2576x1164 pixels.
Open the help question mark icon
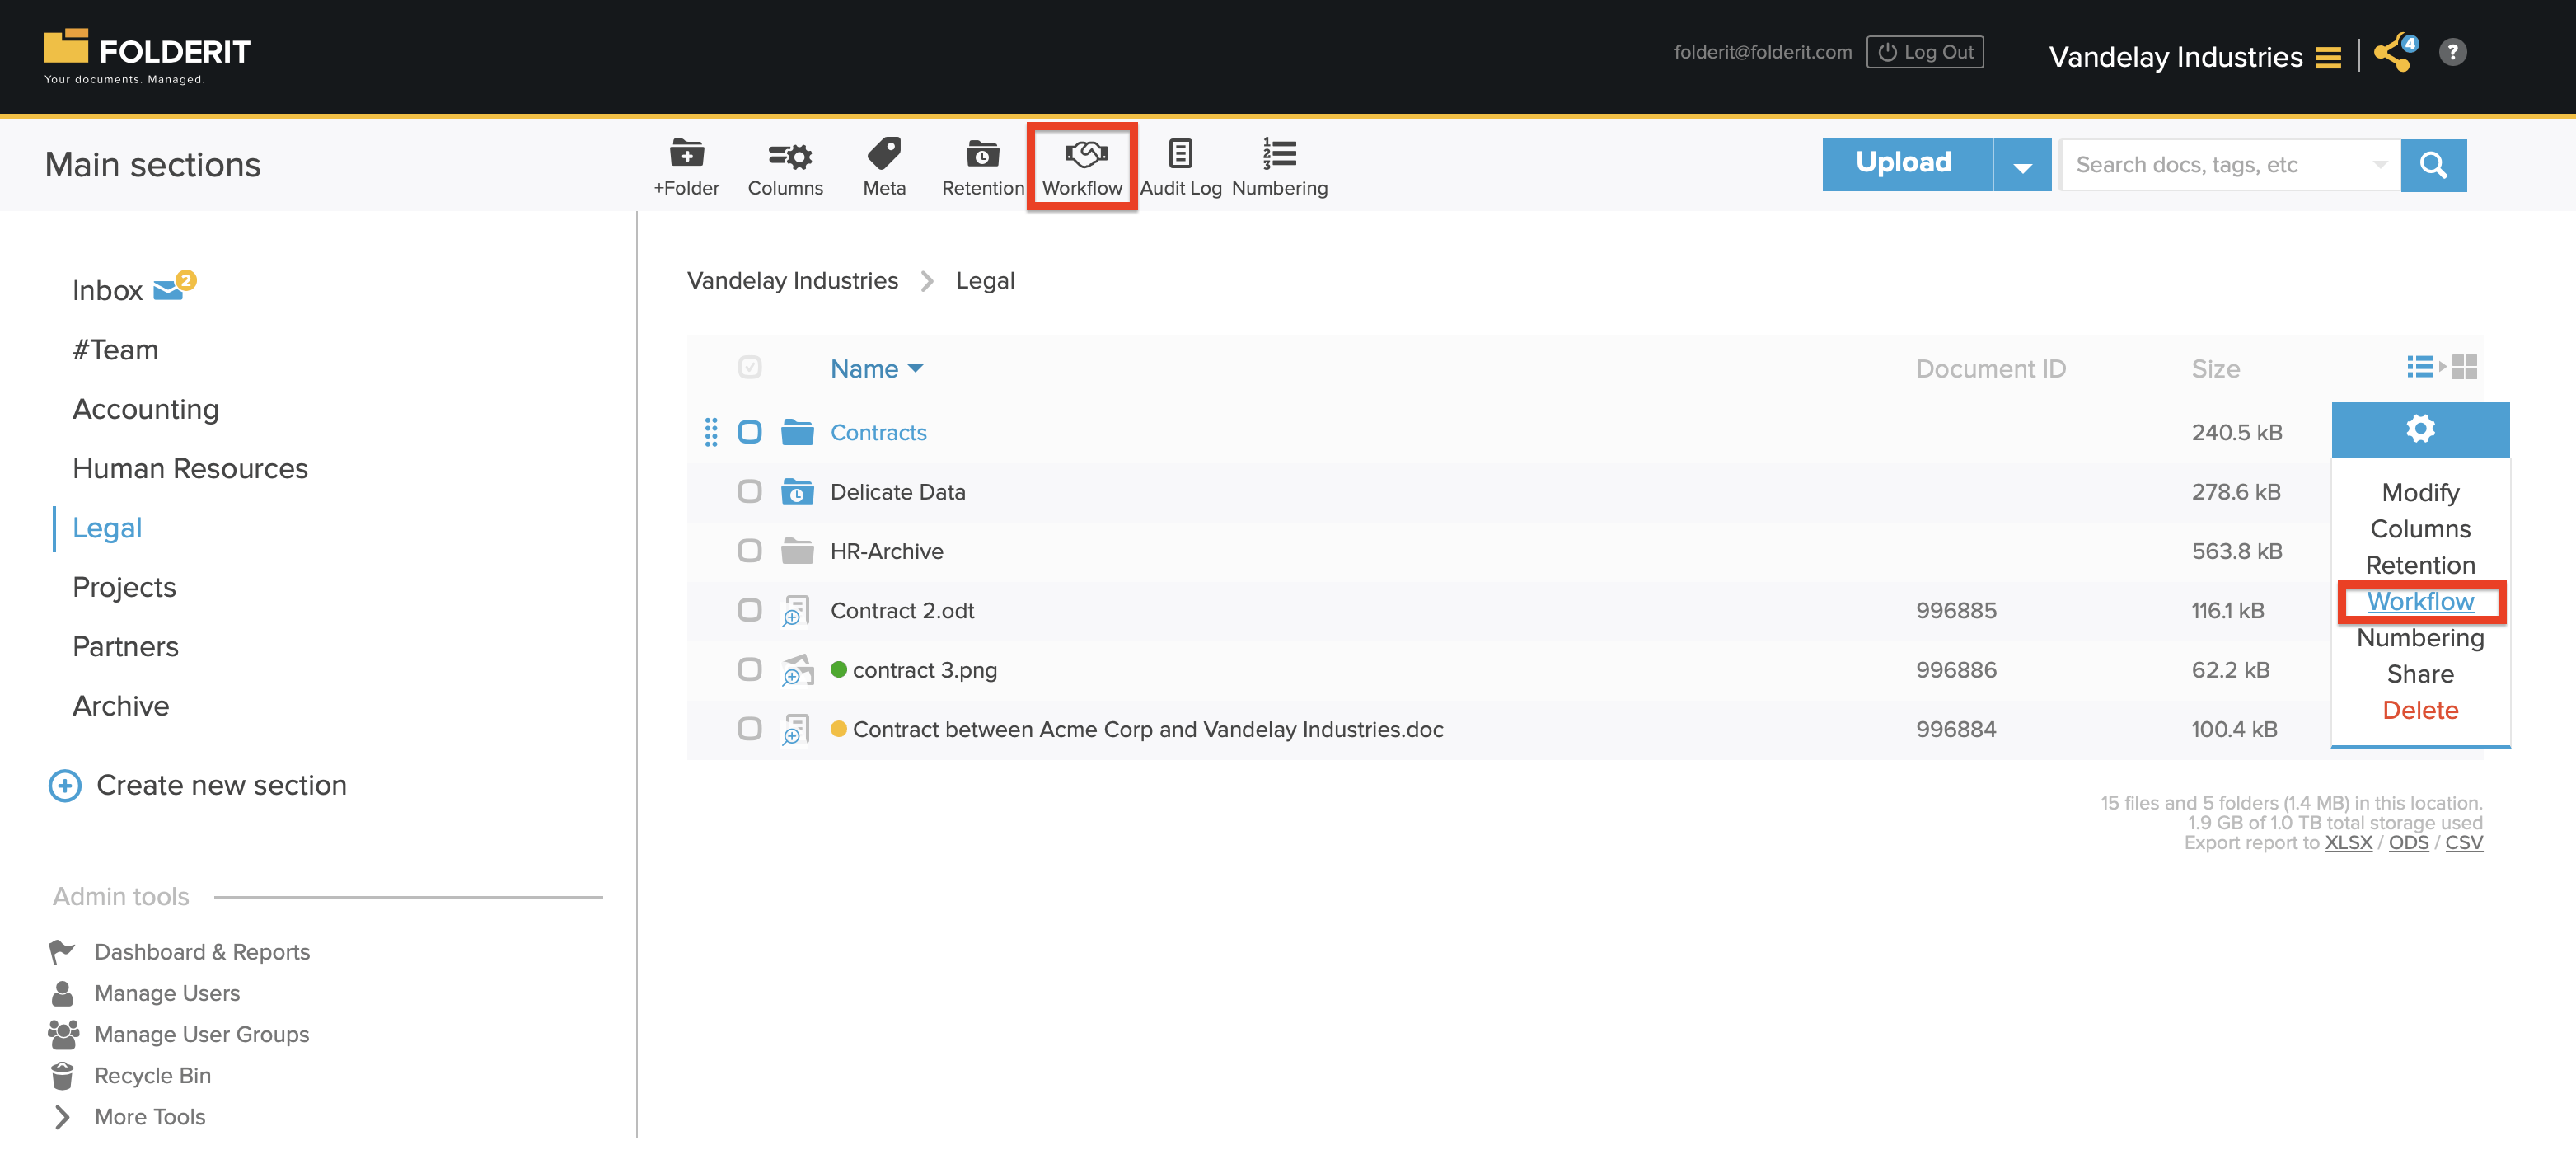click(x=2452, y=52)
